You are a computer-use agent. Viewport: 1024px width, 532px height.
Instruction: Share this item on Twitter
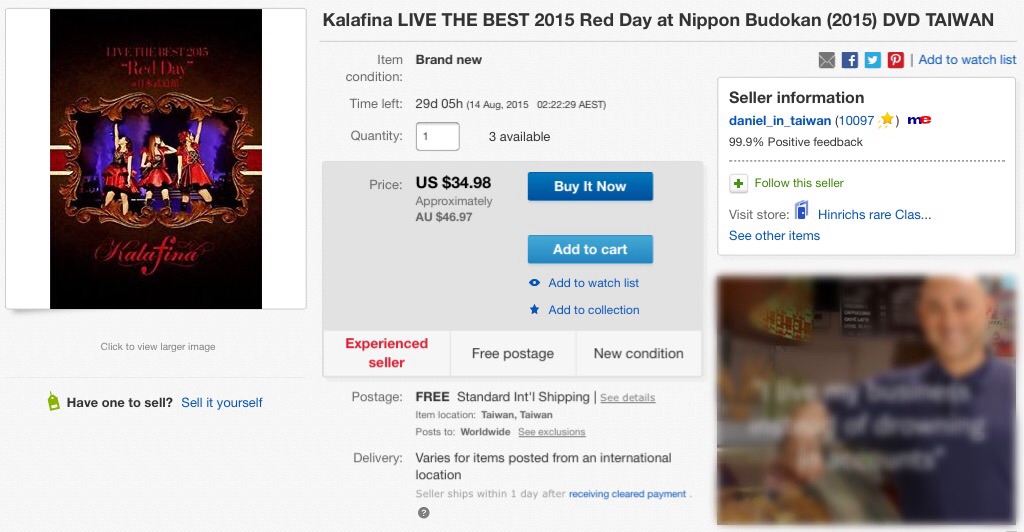coord(872,60)
